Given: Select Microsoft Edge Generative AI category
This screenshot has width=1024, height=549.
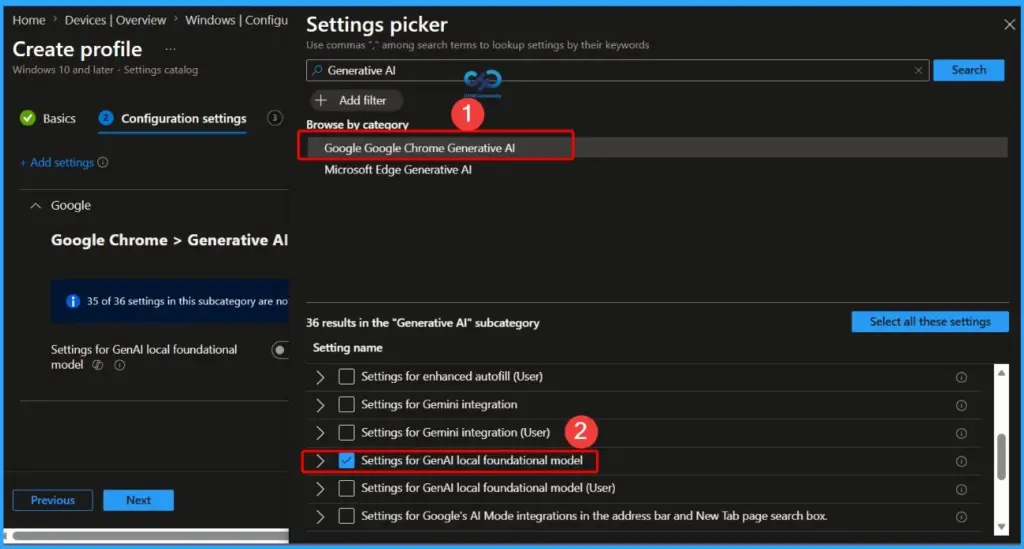Looking at the screenshot, I should 398,170.
